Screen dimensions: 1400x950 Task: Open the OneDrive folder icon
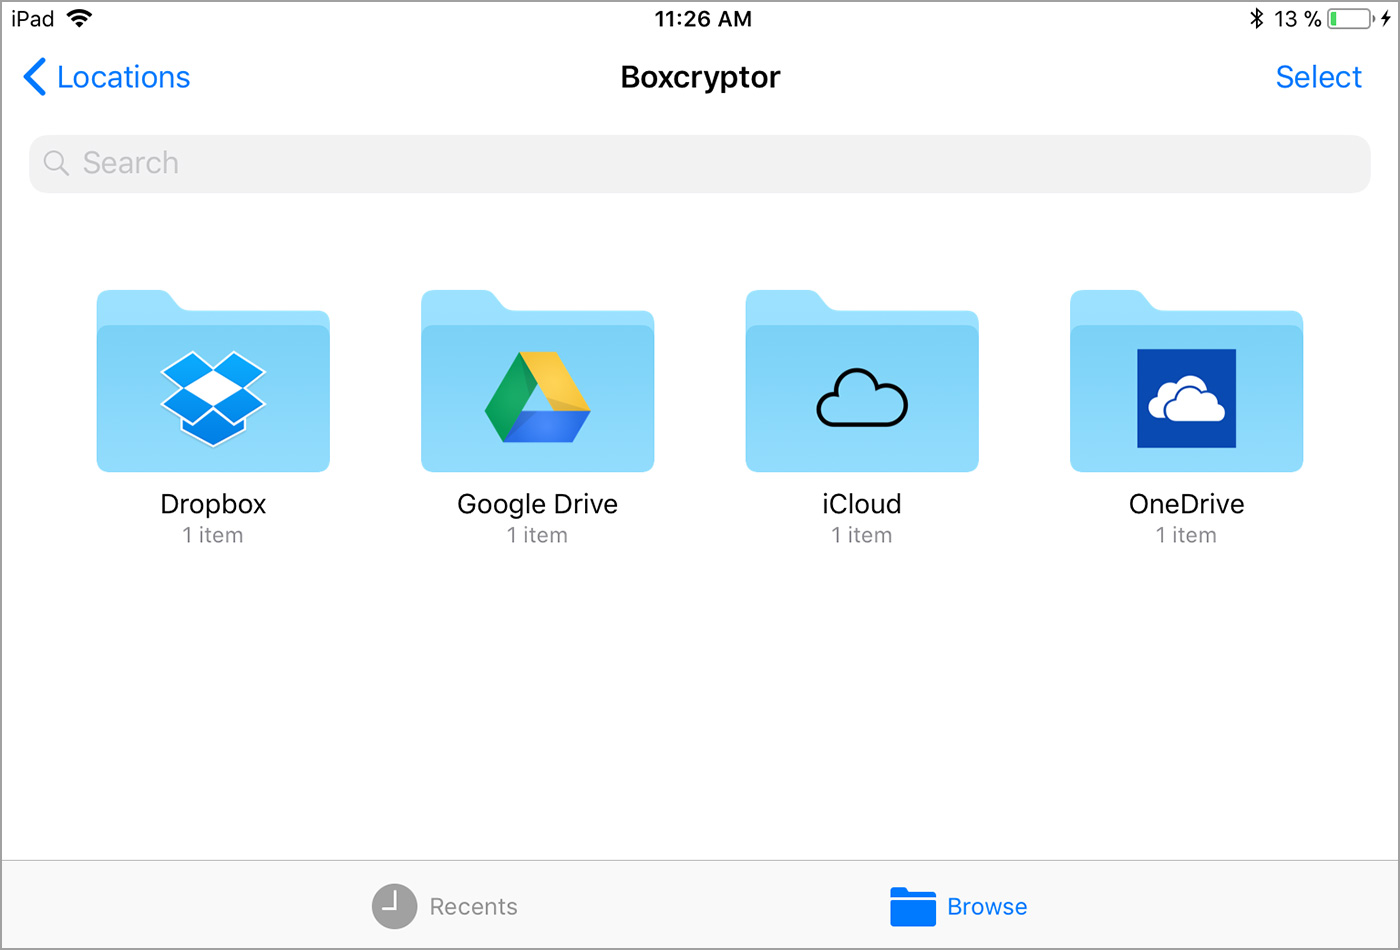click(1186, 381)
